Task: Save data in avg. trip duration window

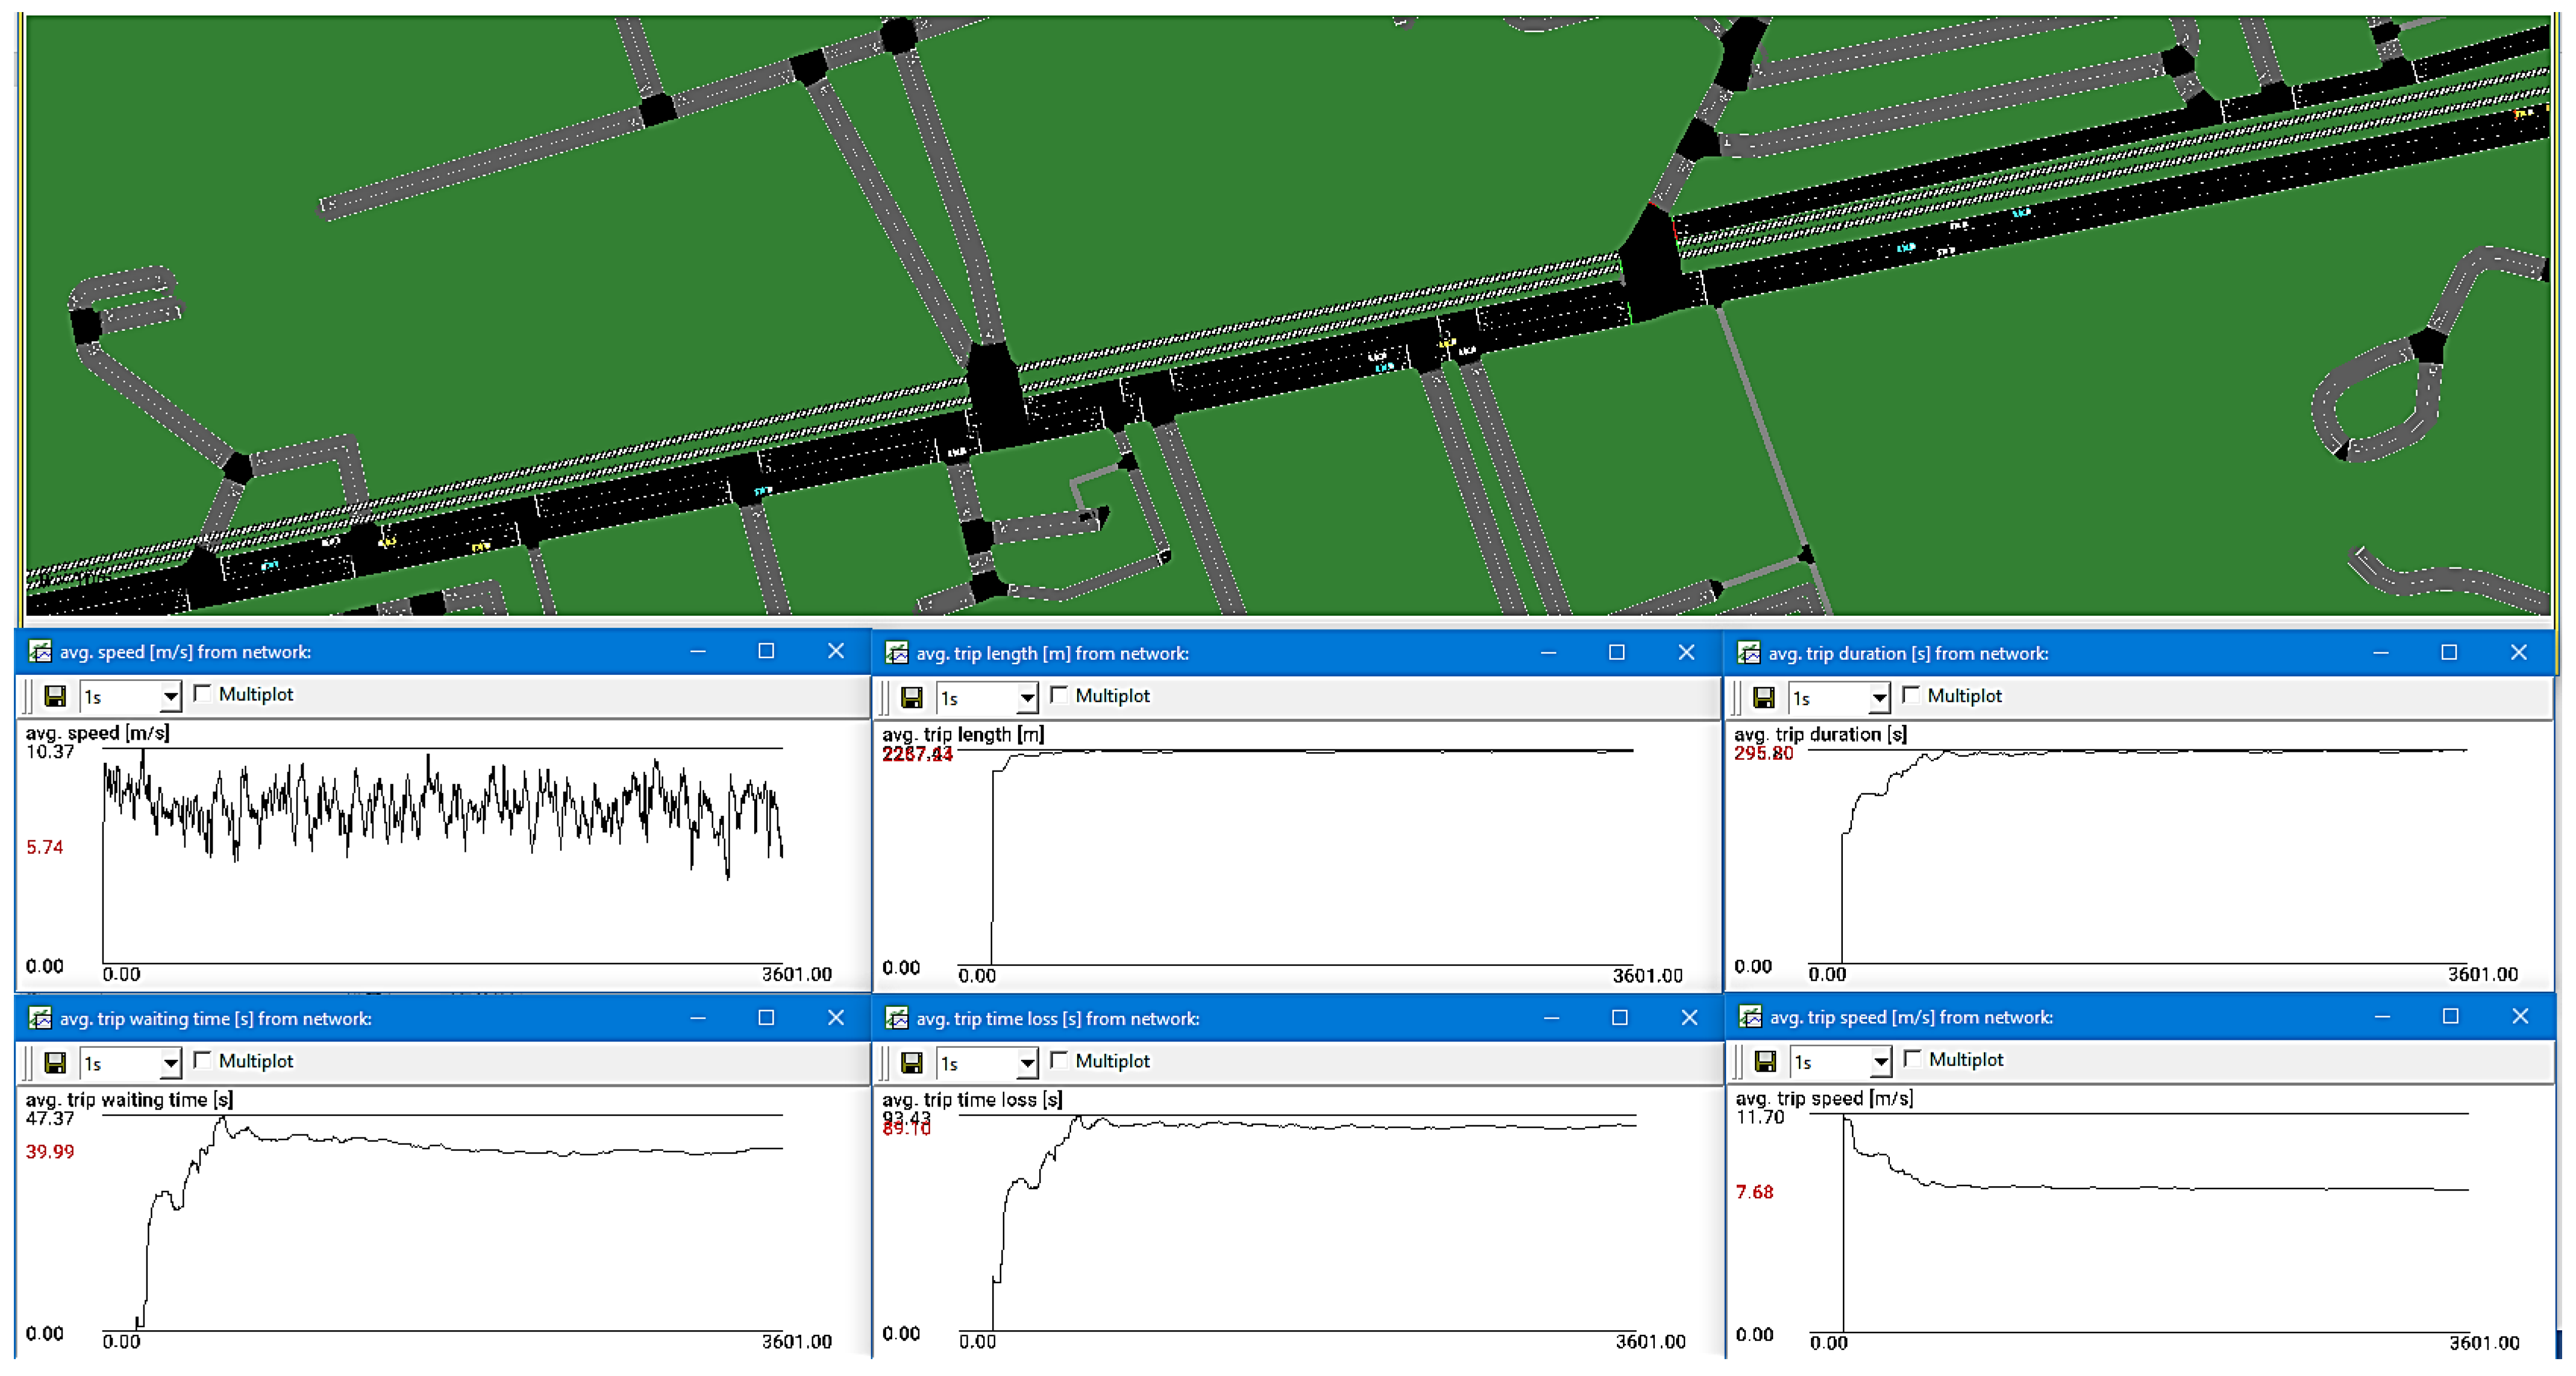Action: coord(1764,697)
